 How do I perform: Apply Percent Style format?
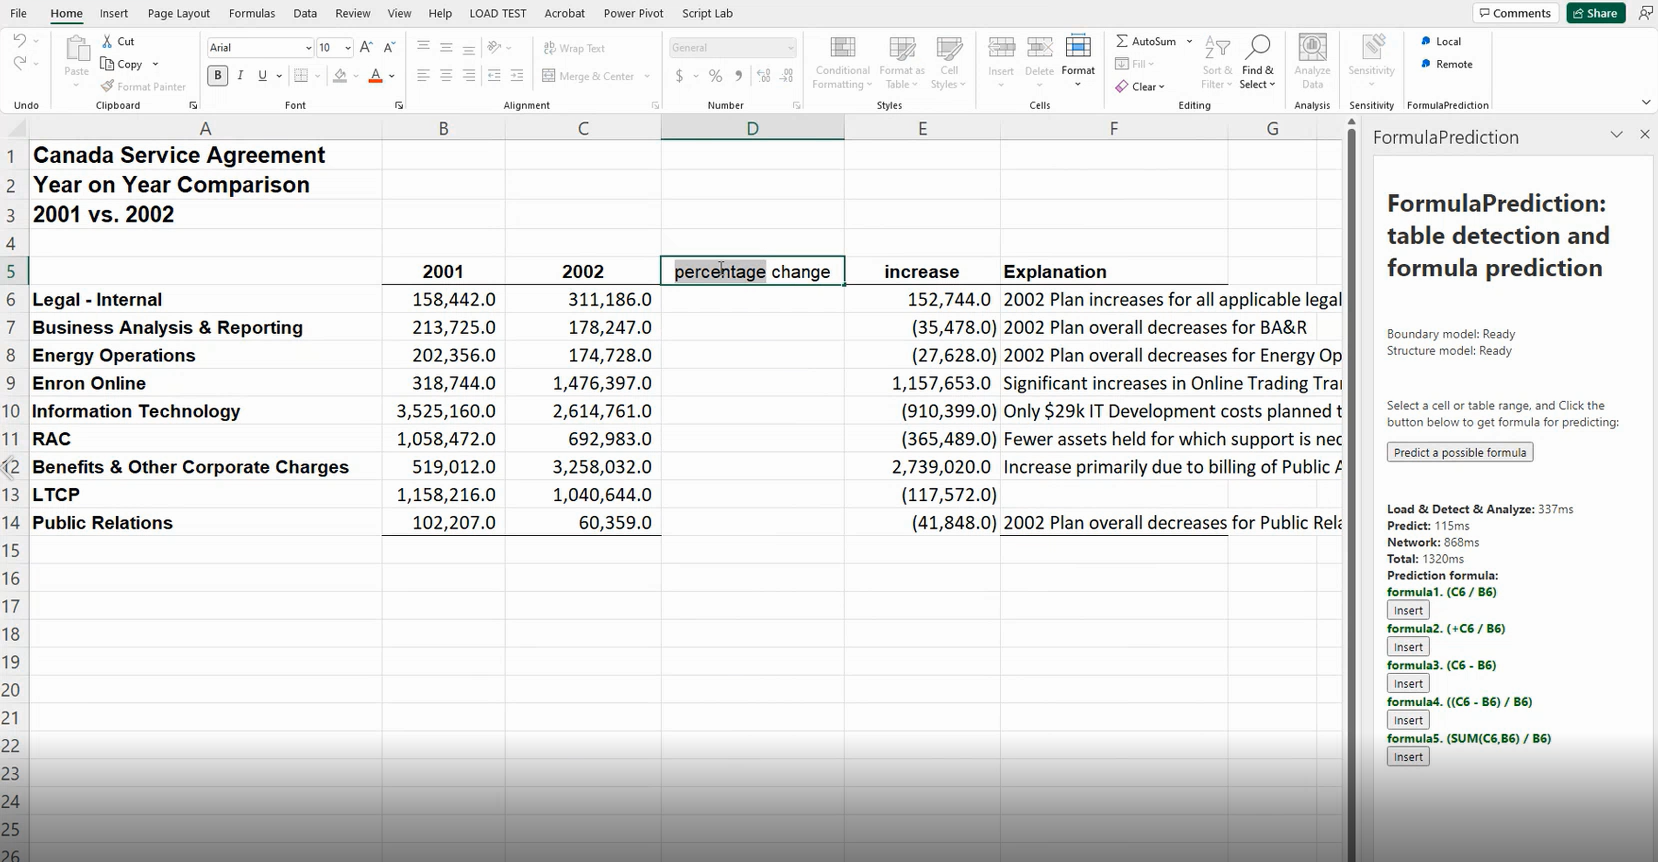pyautogui.click(x=715, y=76)
